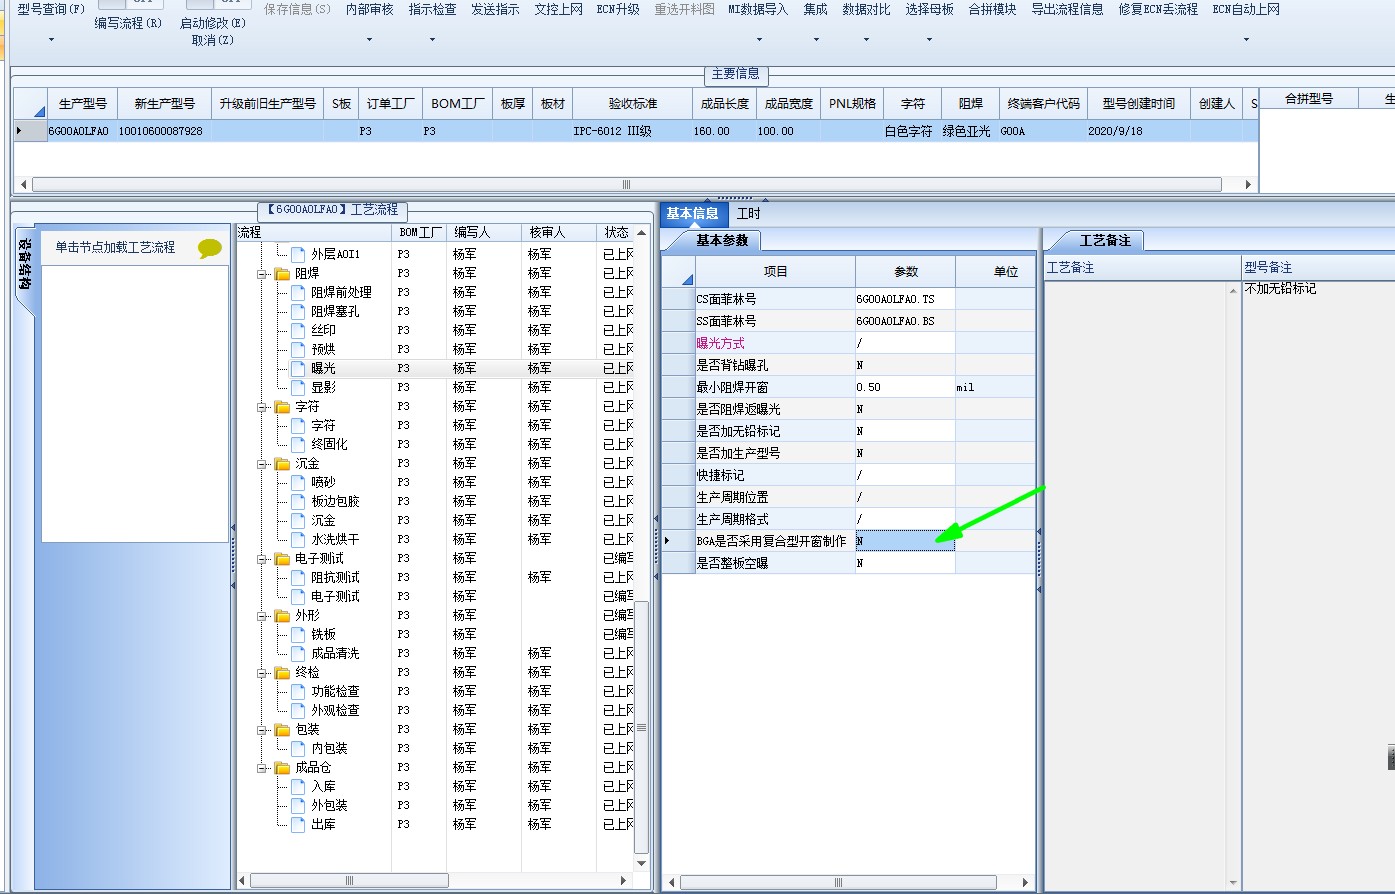The height and width of the screenshot is (894, 1395).
Task: Click the 发送指示 toolbar button
Action: (x=495, y=9)
